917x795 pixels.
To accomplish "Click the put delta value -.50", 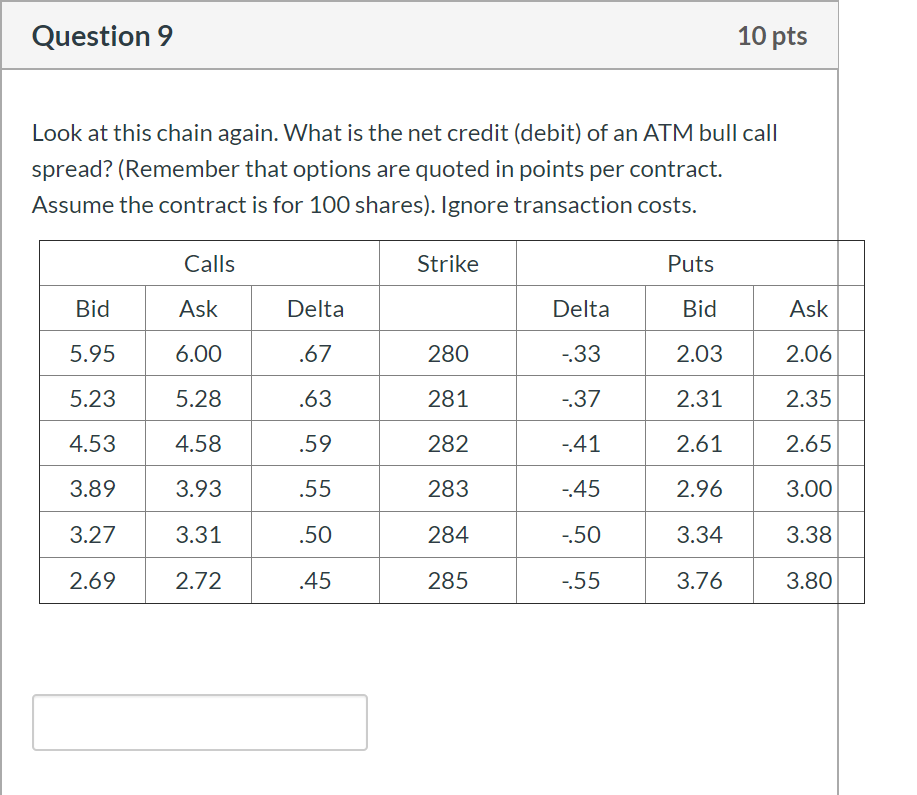I will [580, 534].
